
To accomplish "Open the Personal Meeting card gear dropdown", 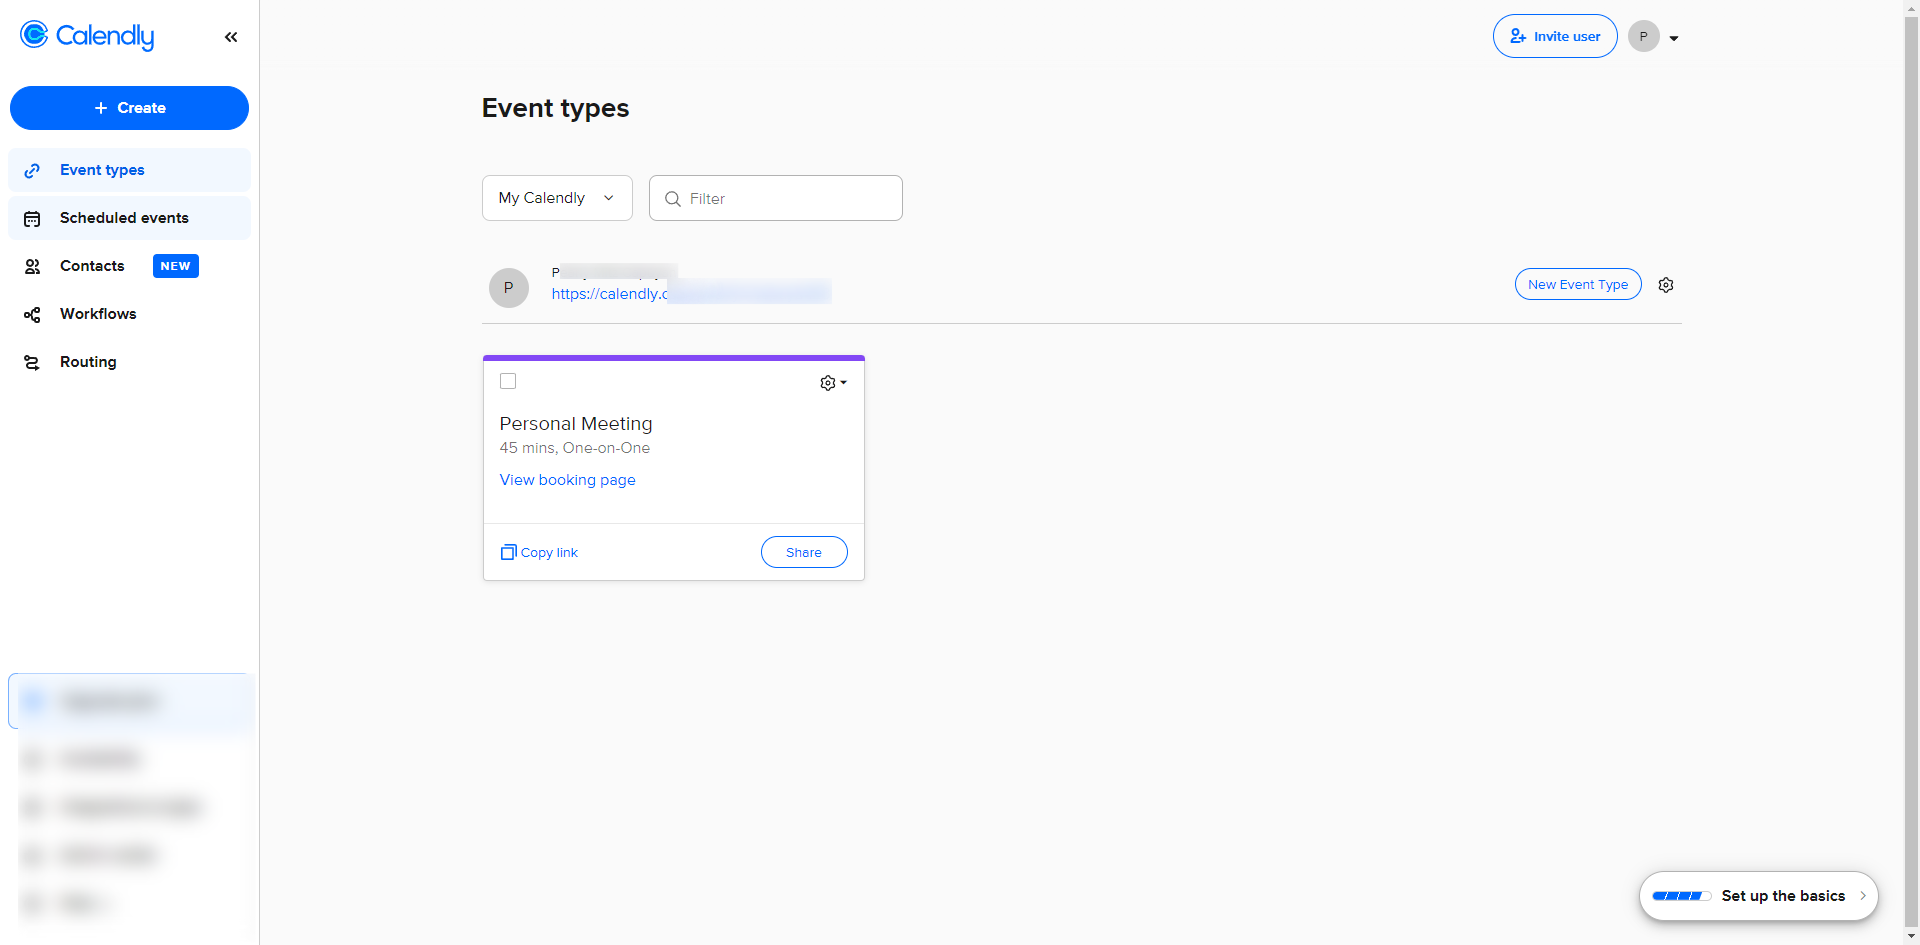I will tap(833, 383).
